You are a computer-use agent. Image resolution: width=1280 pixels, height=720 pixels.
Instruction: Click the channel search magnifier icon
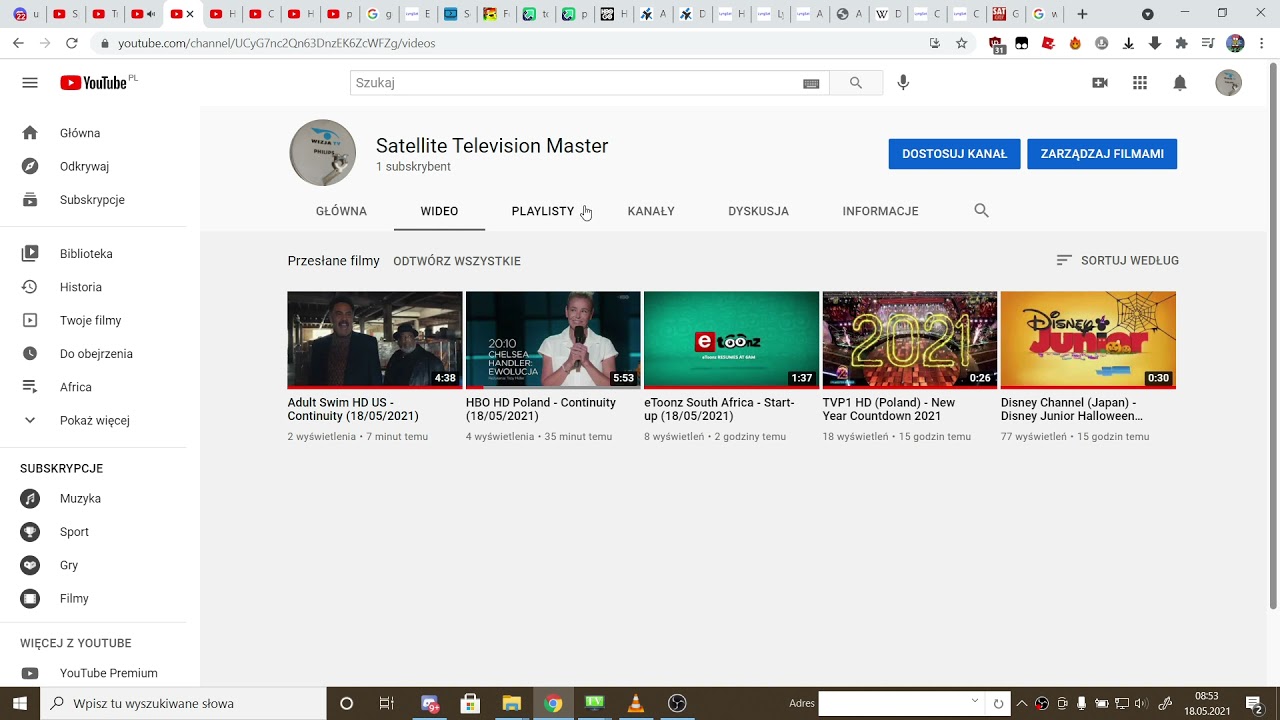point(981,211)
